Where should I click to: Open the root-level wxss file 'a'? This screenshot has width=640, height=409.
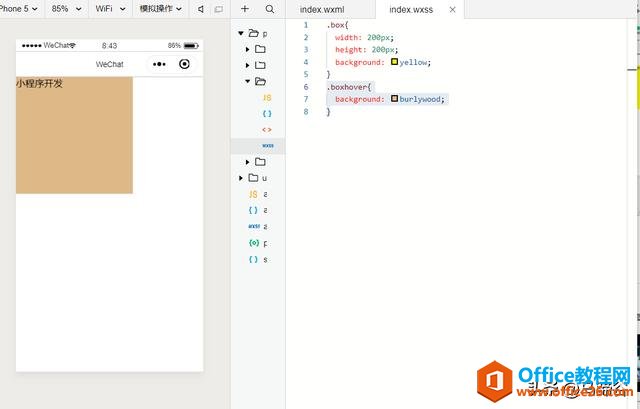click(x=254, y=226)
